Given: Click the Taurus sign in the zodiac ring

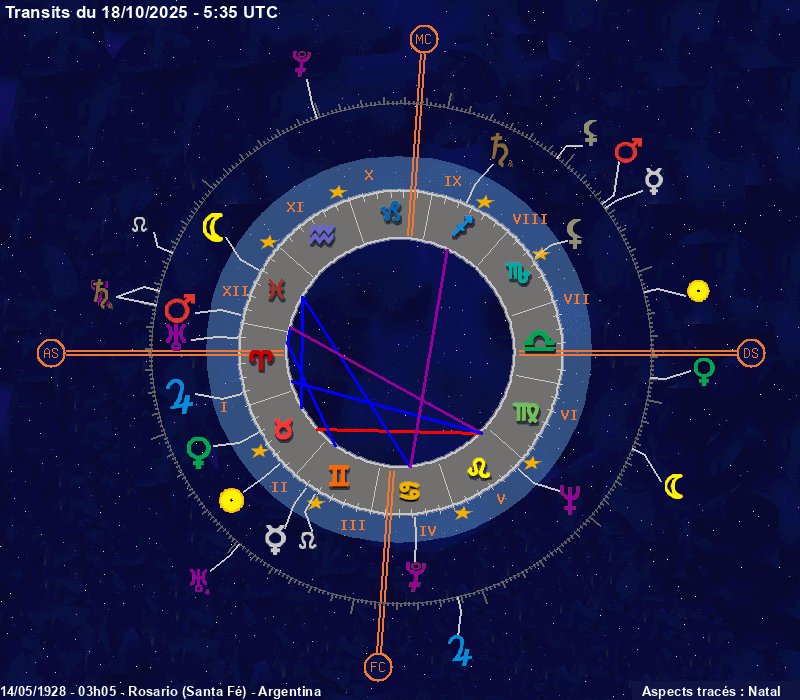Looking at the screenshot, I should 284,429.
